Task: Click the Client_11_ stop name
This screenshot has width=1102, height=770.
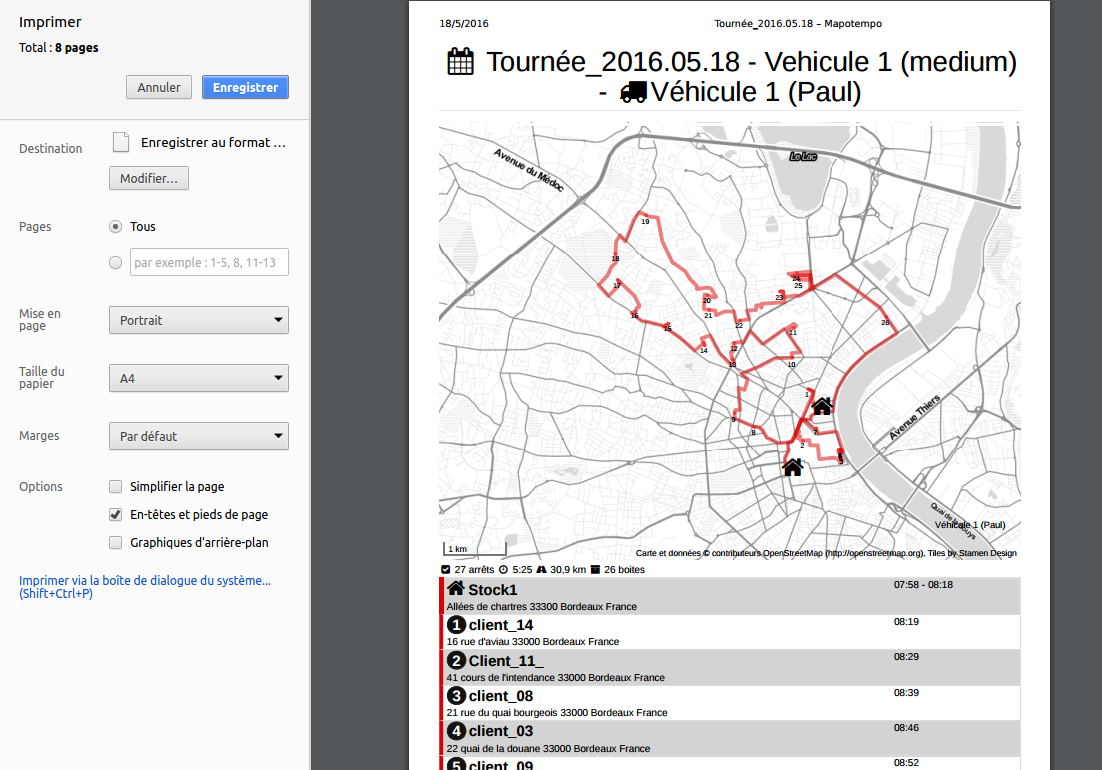Action: [x=506, y=660]
